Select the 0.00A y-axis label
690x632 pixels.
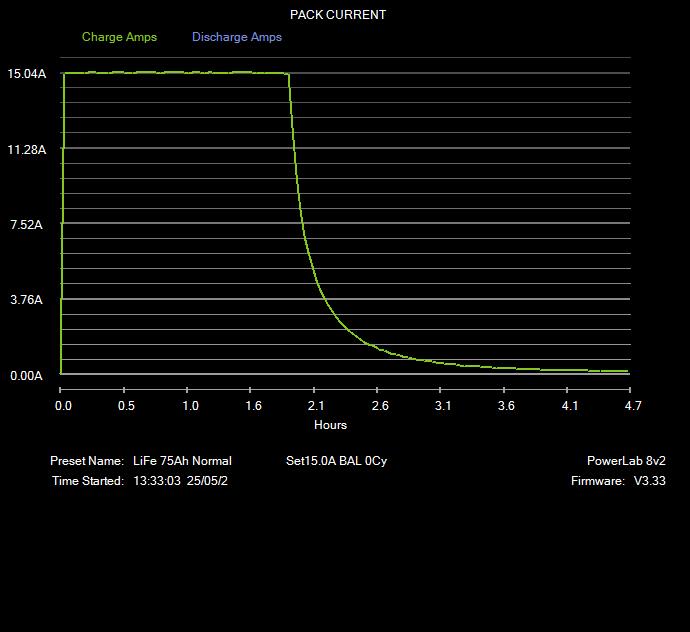pyautogui.click(x=26, y=376)
